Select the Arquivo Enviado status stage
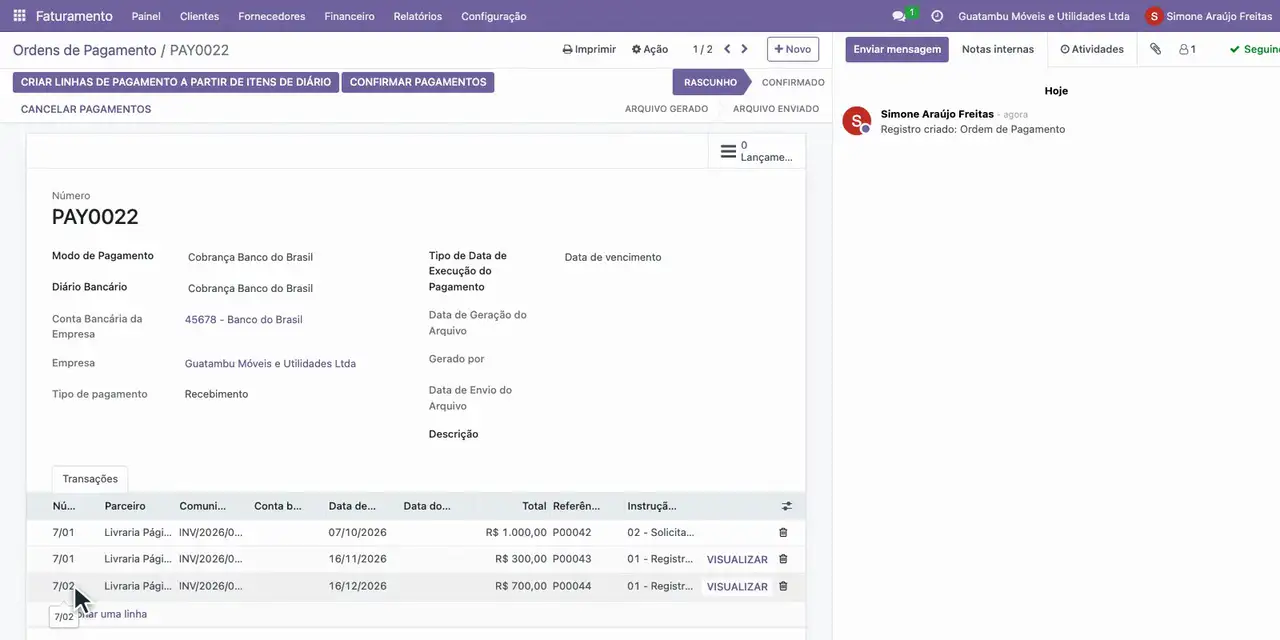 [776, 109]
